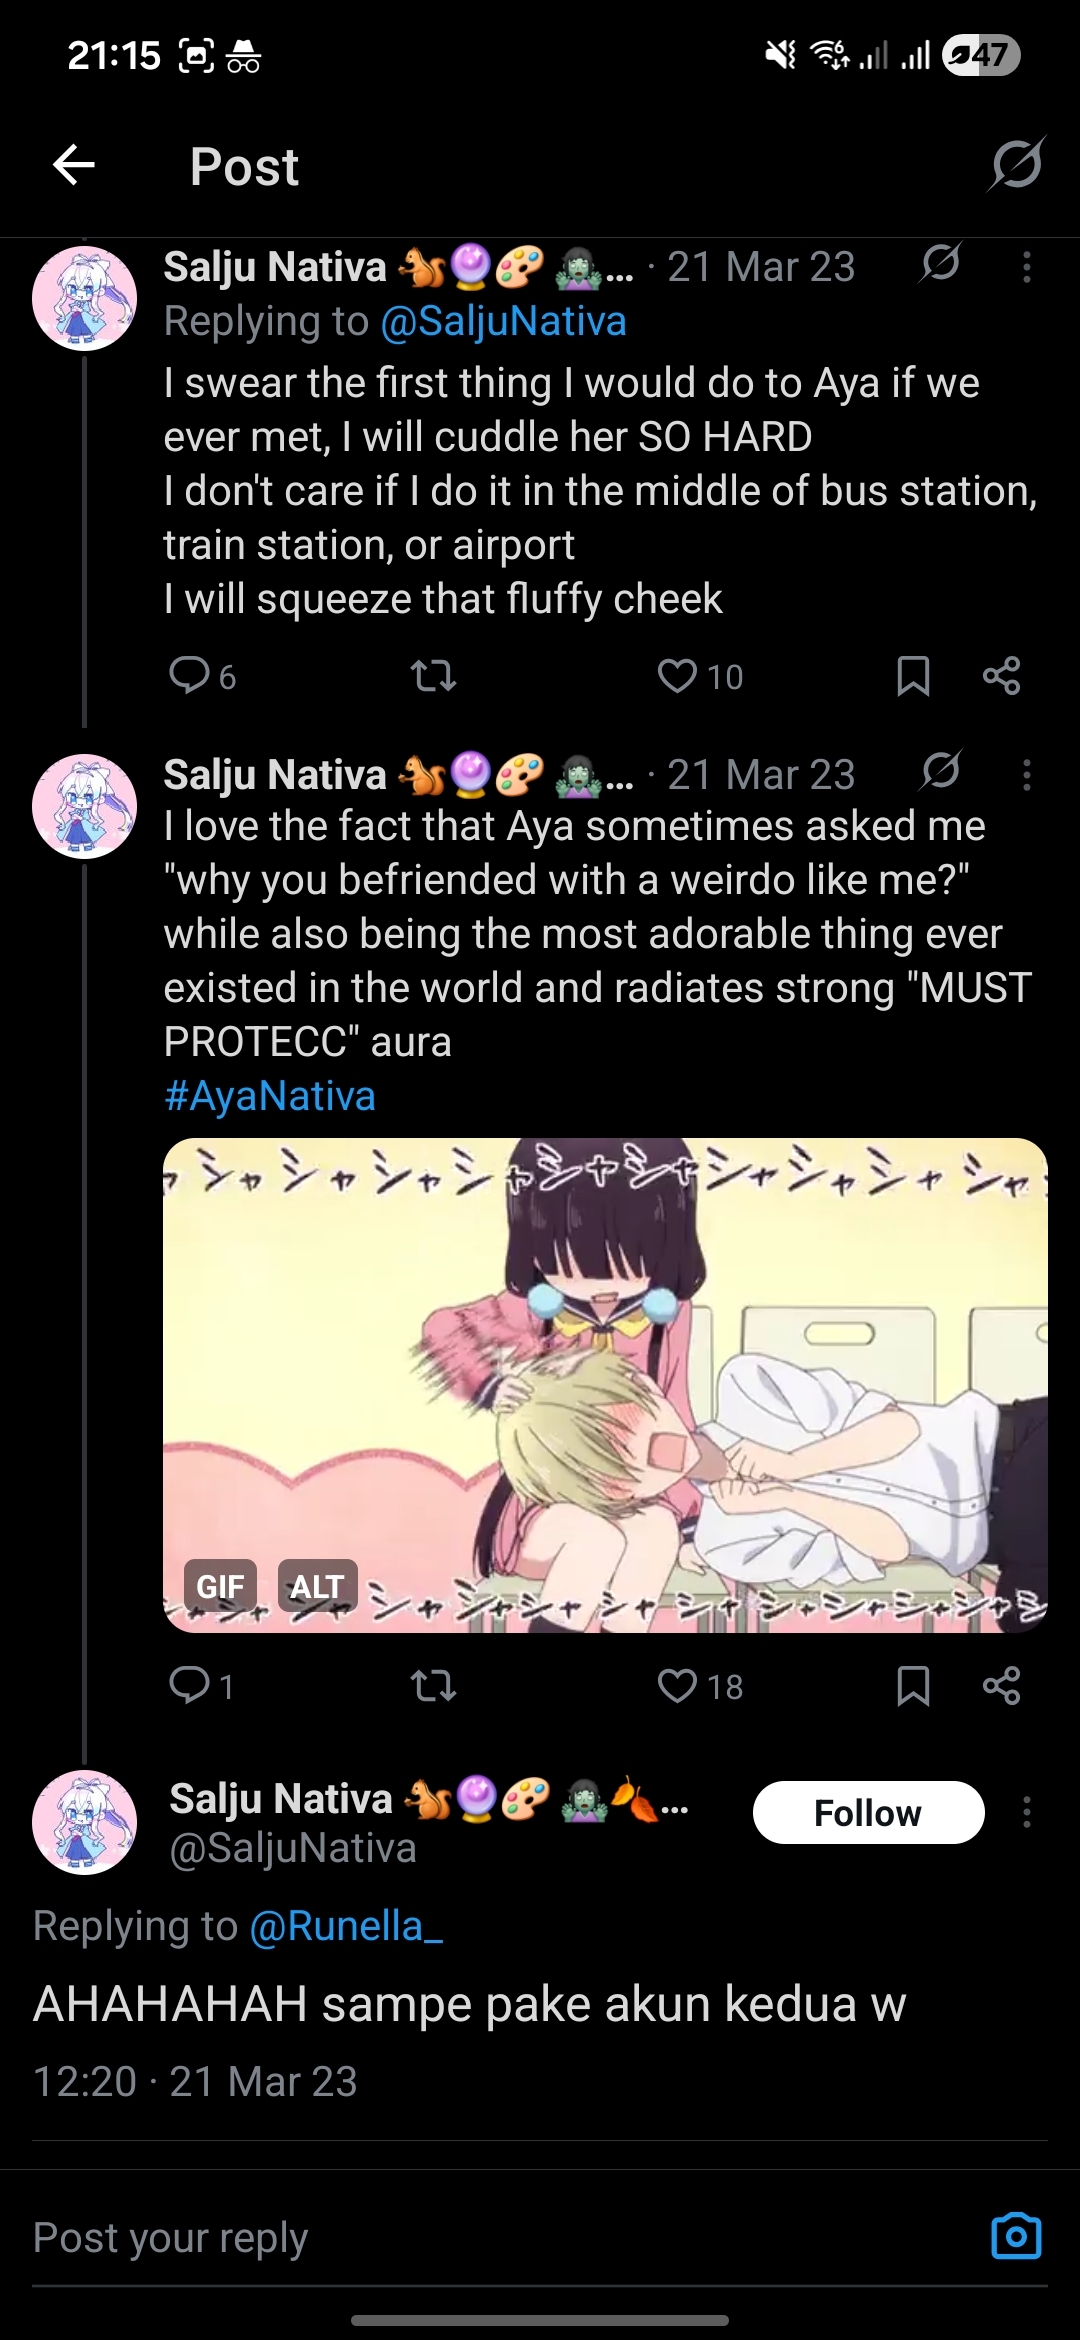The height and width of the screenshot is (2340, 1080).
Task: Tap the back arrow next to Post
Action: [x=74, y=165]
